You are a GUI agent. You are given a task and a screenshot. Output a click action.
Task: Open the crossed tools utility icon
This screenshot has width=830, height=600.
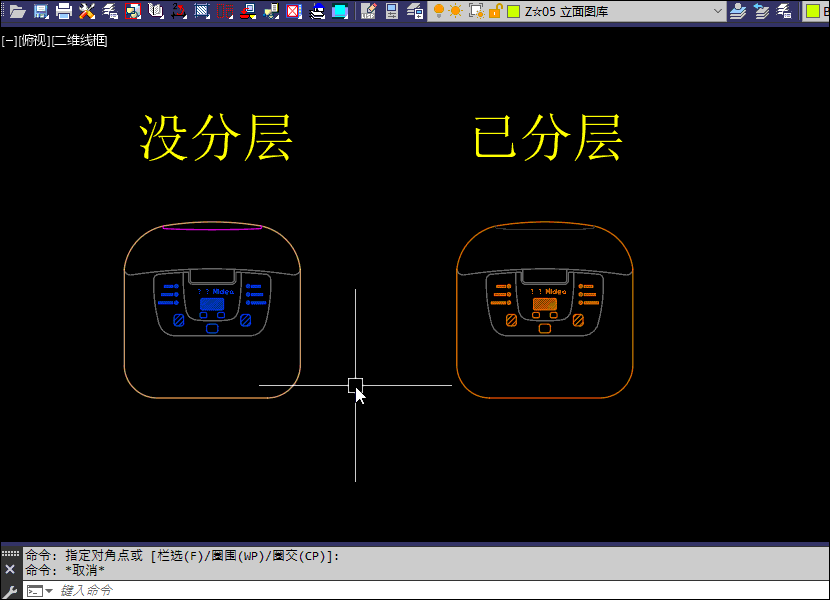click(87, 11)
